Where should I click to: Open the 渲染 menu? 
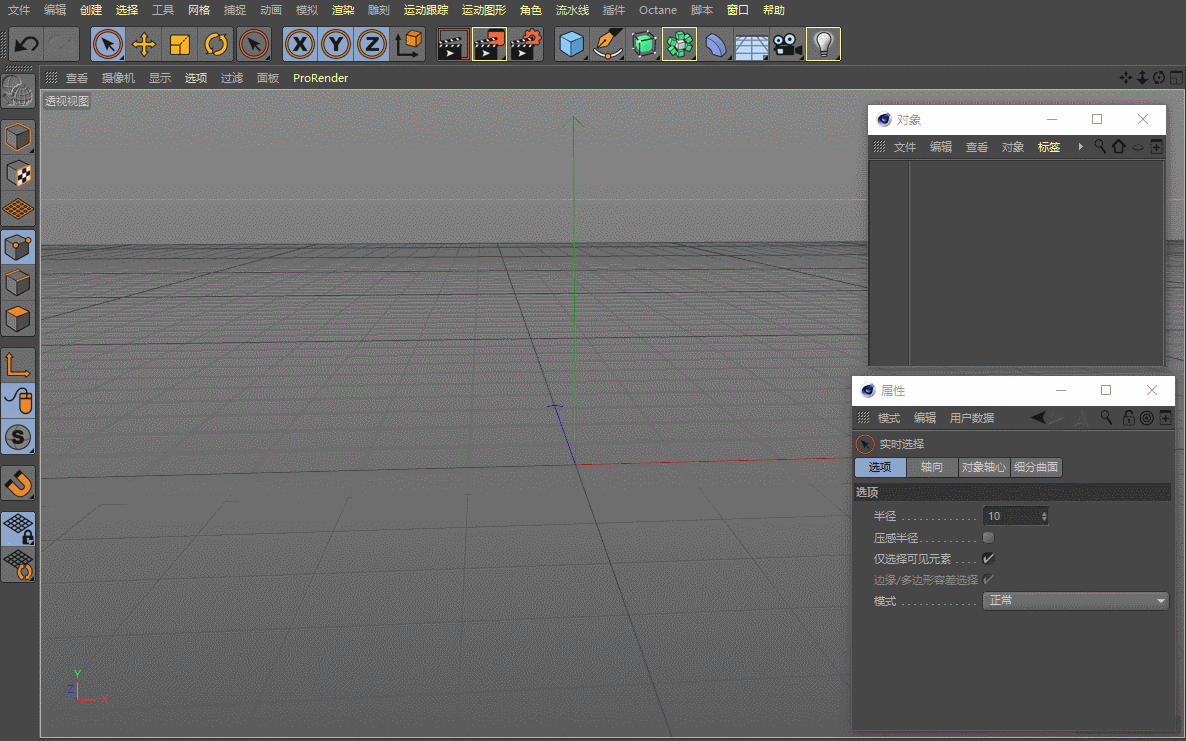343,10
